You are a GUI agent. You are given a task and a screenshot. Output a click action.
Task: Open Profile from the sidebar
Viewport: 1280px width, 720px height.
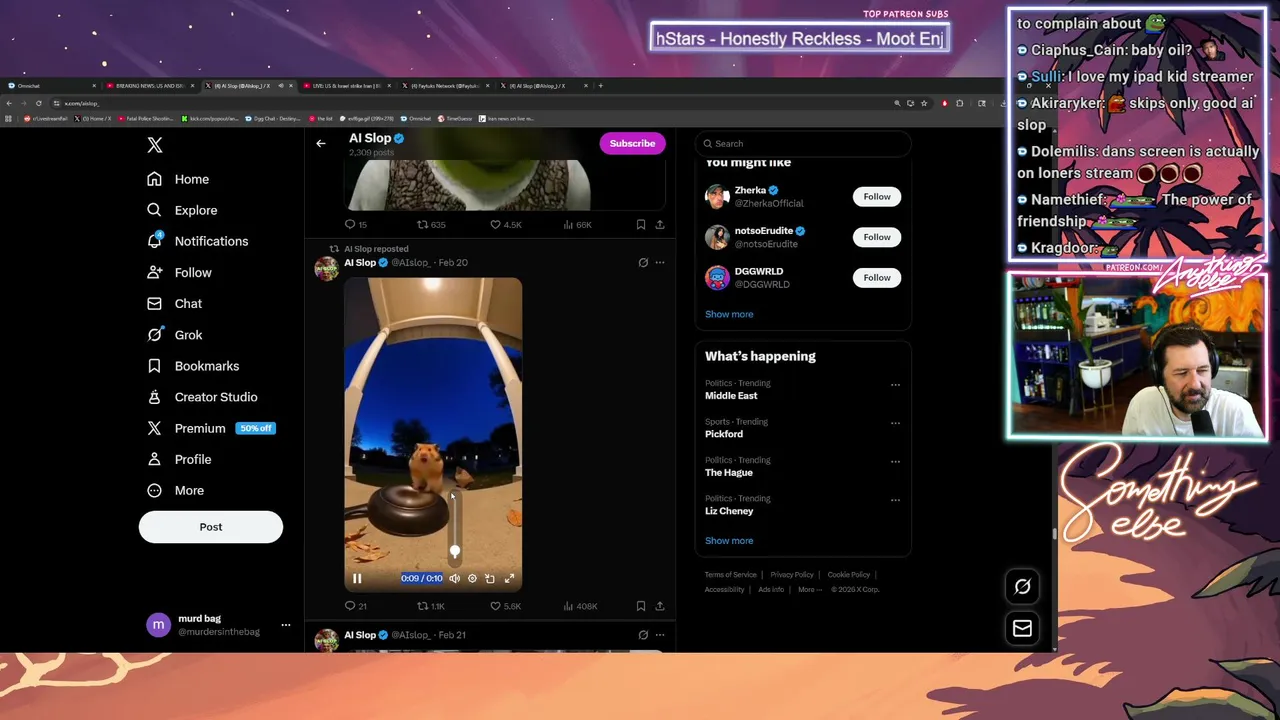pos(179,459)
